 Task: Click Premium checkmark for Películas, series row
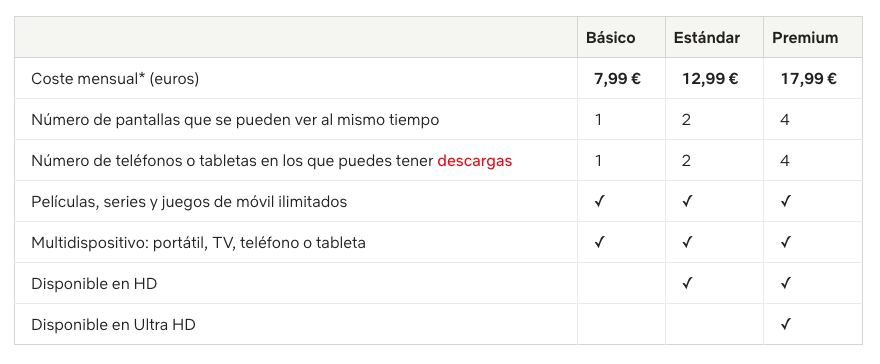786,201
